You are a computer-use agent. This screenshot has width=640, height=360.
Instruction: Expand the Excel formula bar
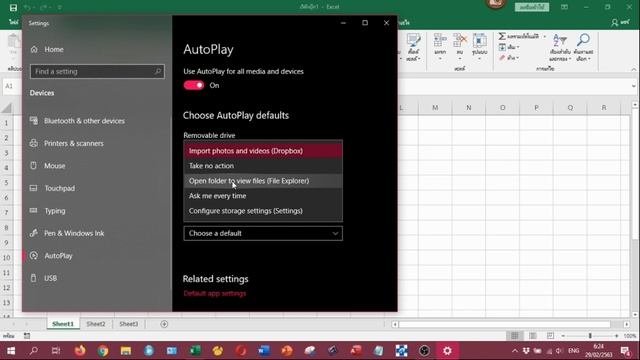tap(633, 86)
